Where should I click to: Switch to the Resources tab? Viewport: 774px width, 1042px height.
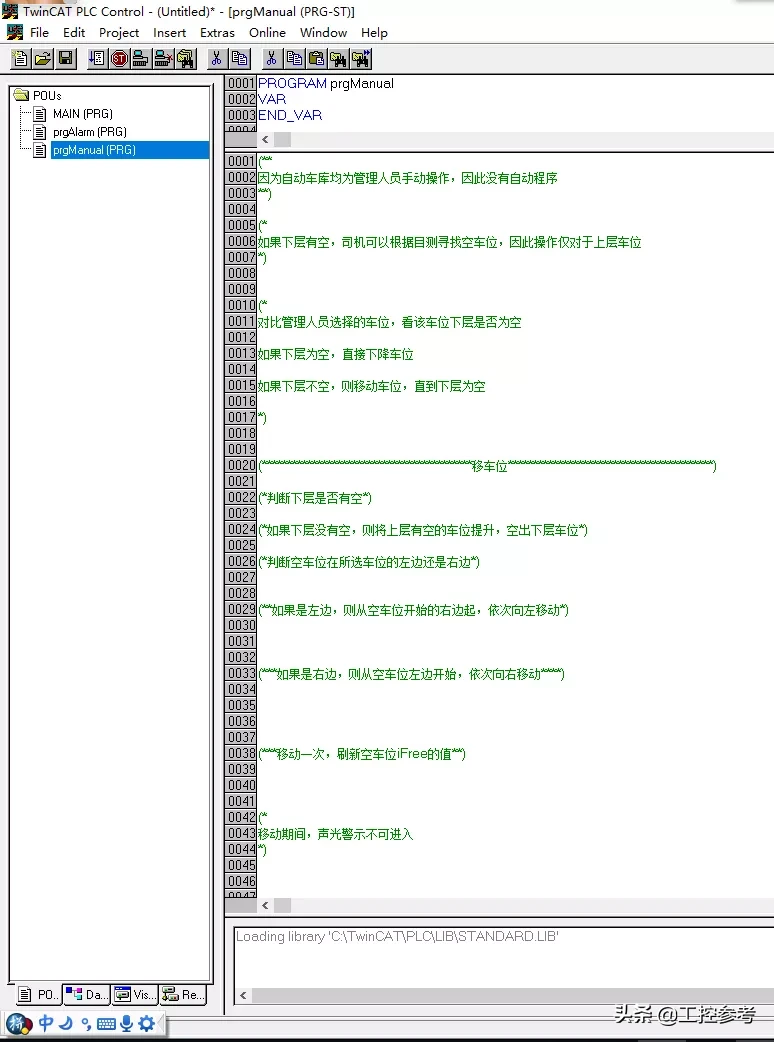point(183,994)
